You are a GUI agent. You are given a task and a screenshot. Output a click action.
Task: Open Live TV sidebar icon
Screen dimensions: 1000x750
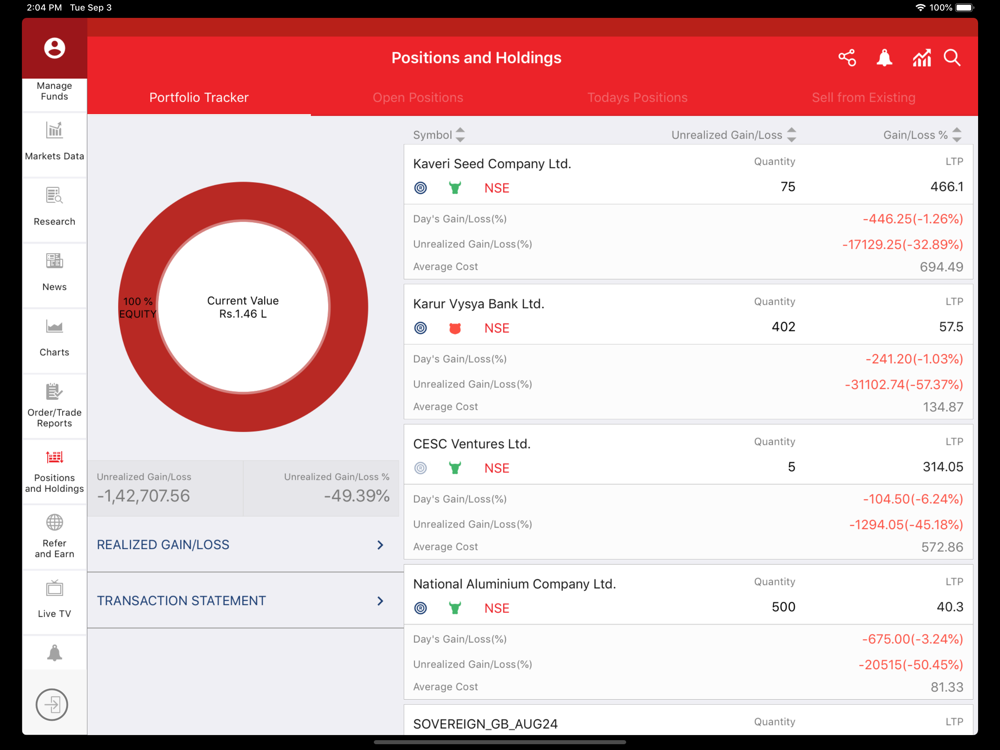(x=54, y=588)
